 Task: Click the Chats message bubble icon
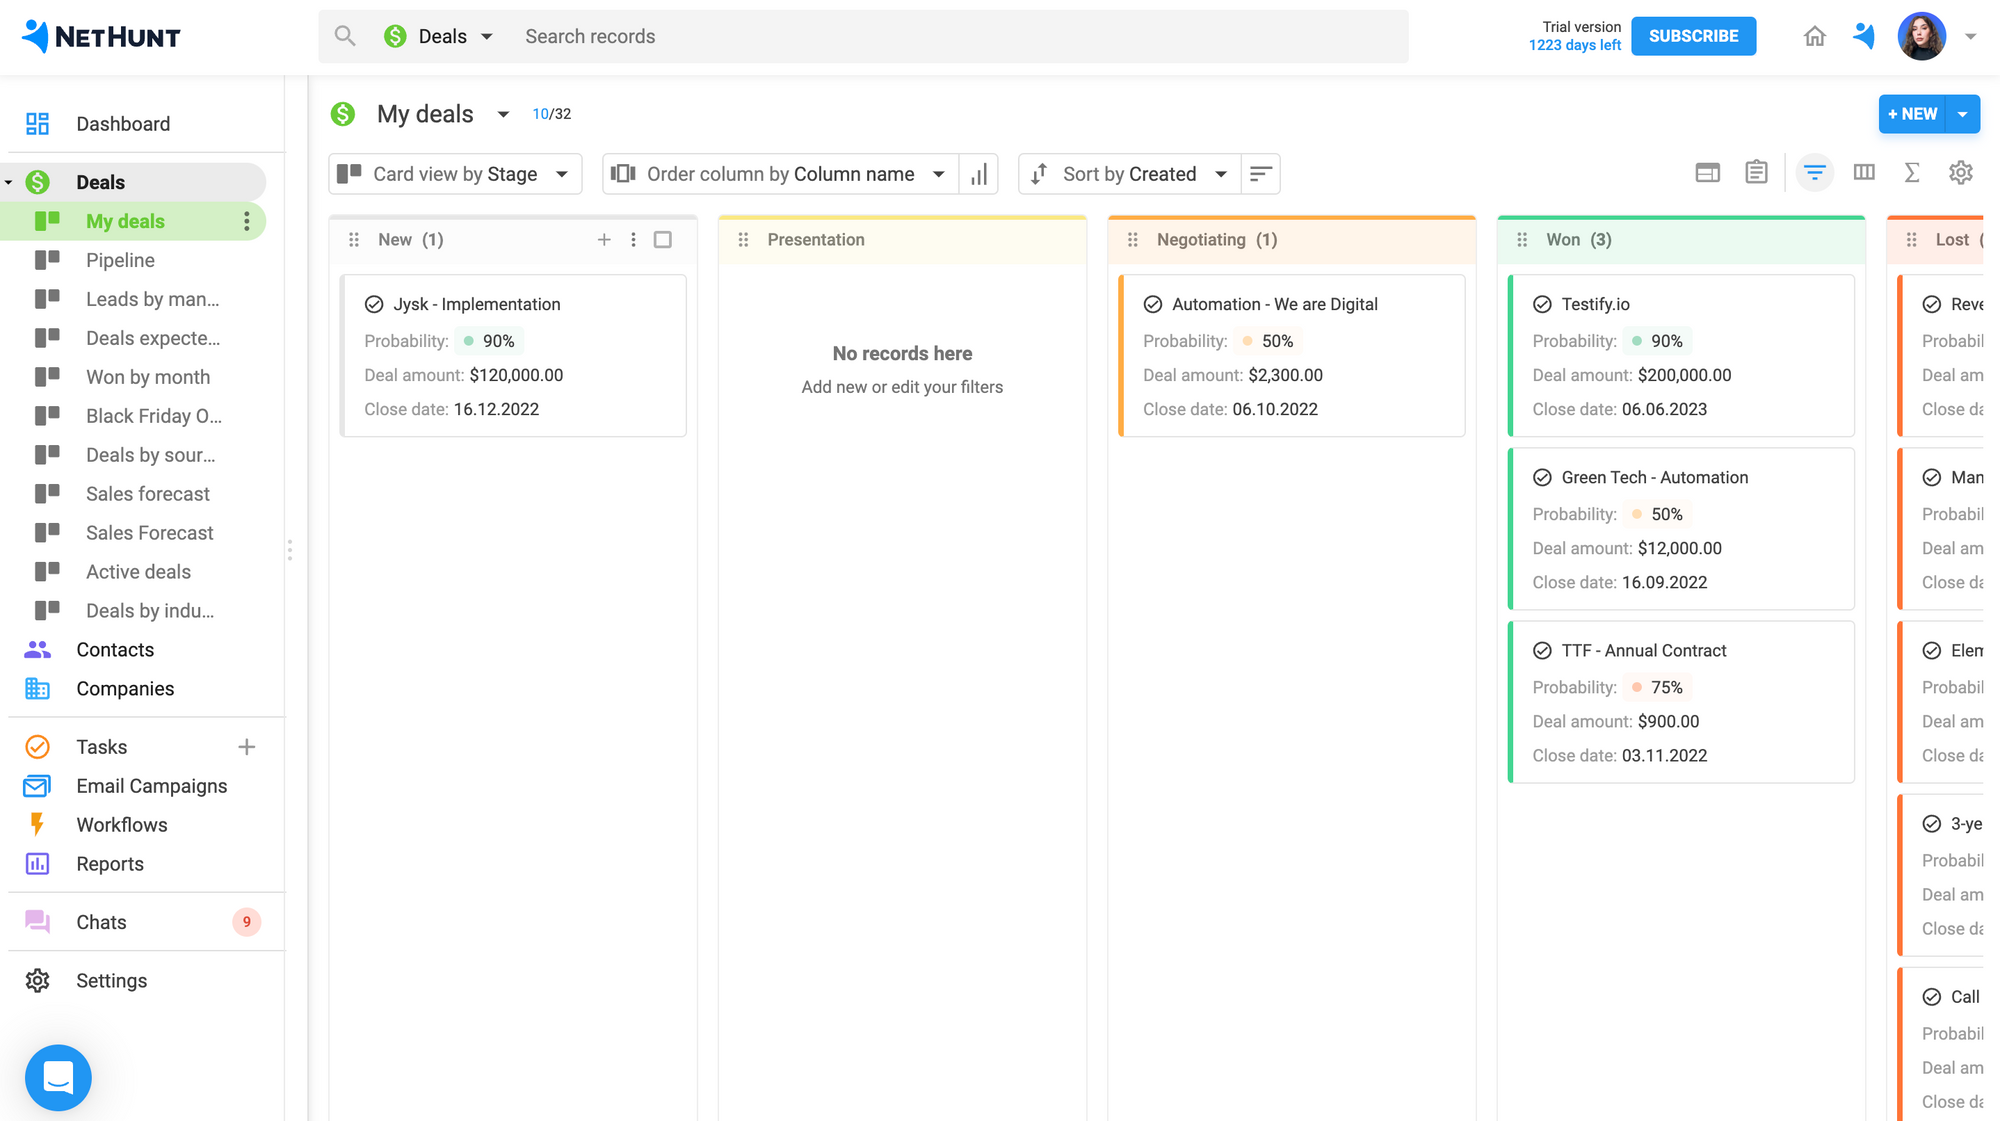tap(37, 920)
